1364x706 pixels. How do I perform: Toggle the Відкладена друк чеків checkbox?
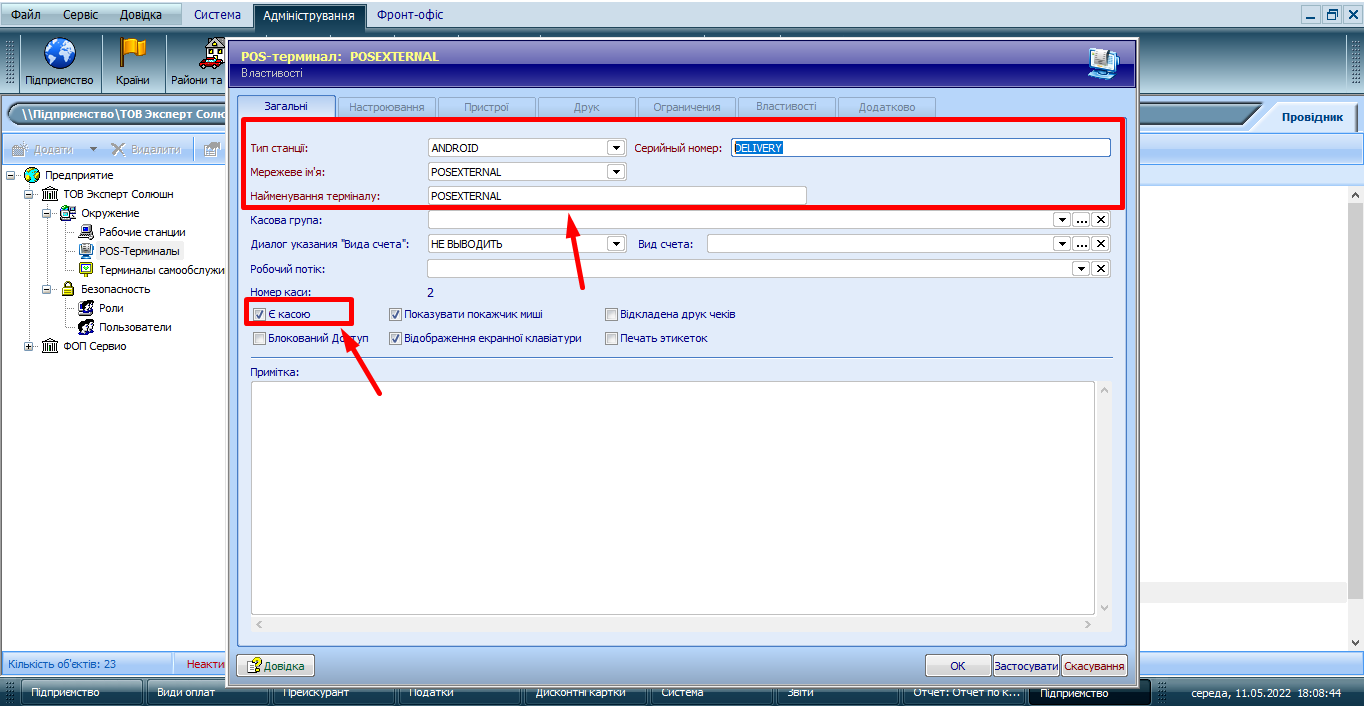pyautogui.click(x=611, y=314)
